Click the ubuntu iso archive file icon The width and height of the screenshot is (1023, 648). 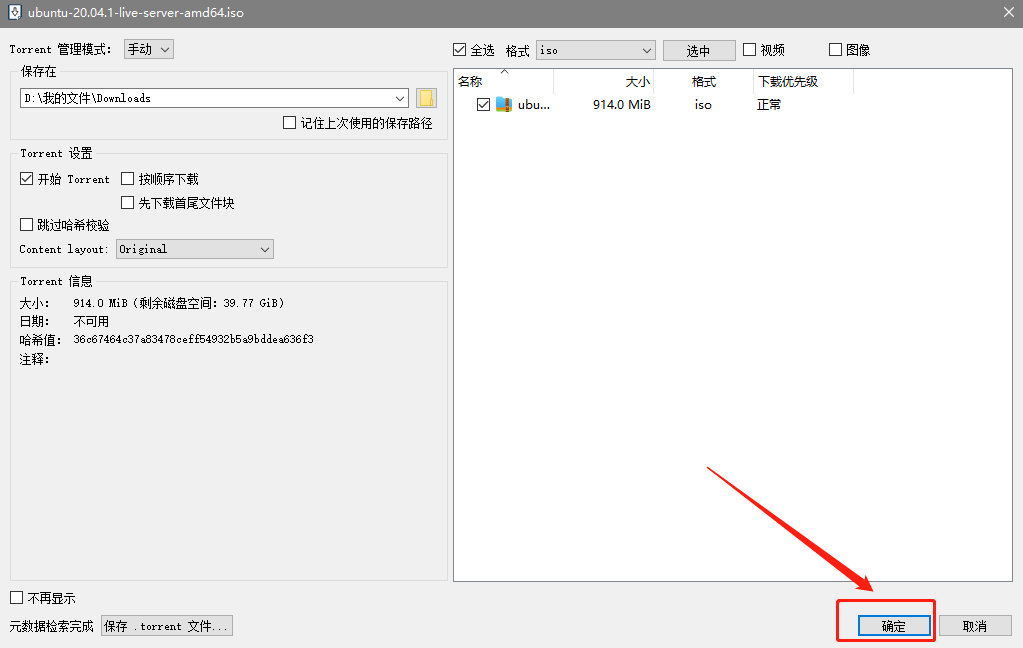point(504,104)
